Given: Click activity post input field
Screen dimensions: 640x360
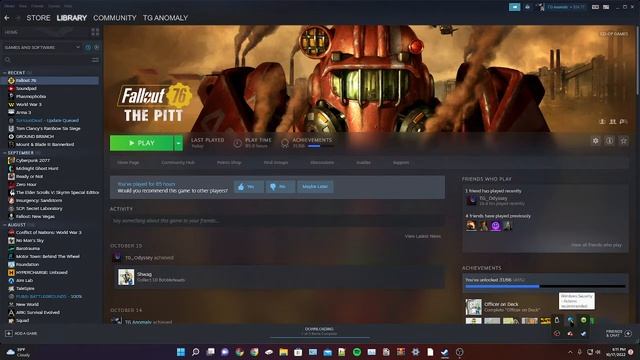Looking at the screenshot, I should pos(277,221).
